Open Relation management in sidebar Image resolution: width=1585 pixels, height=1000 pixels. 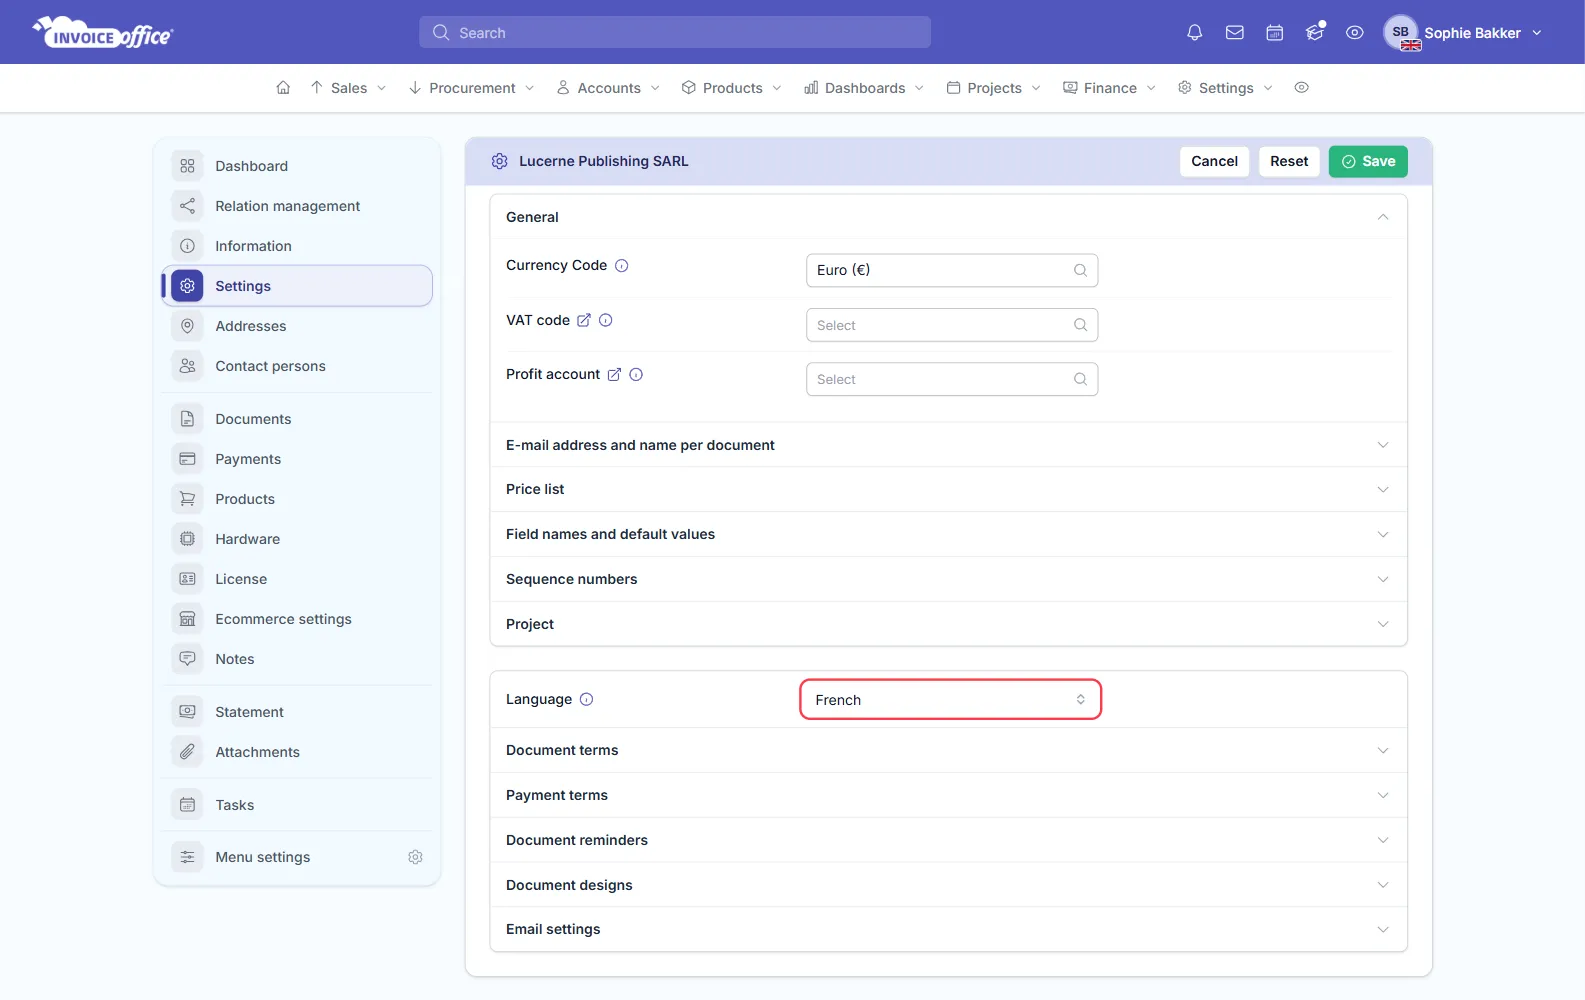pos(297,206)
